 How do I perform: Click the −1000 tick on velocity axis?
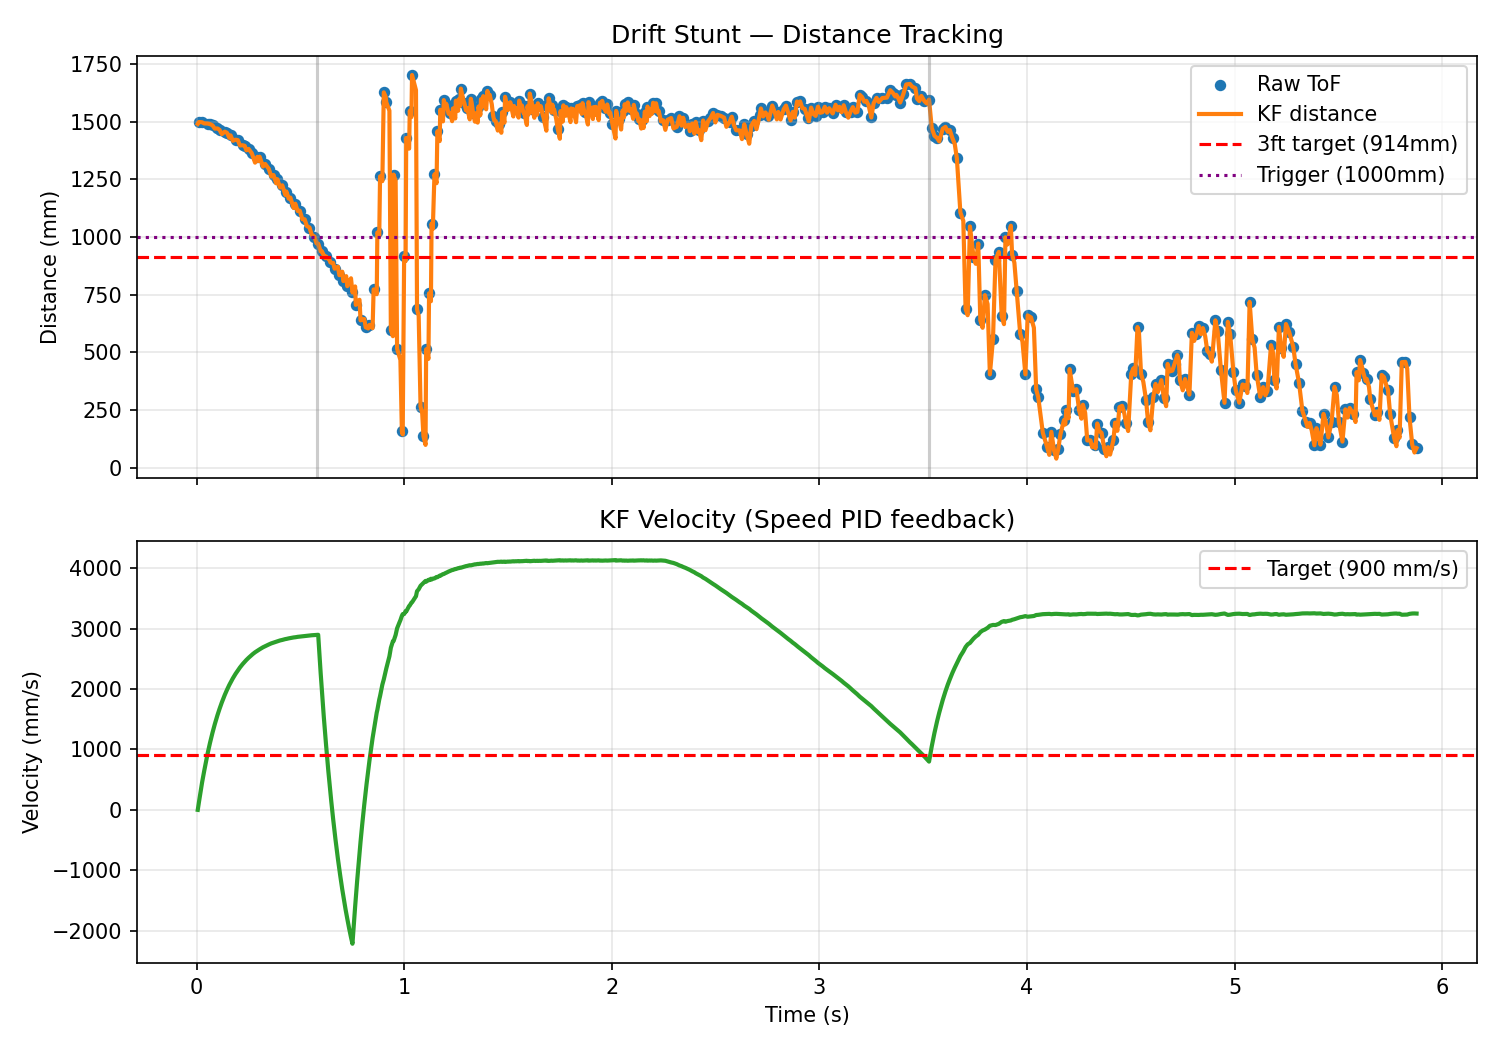(x=90, y=871)
